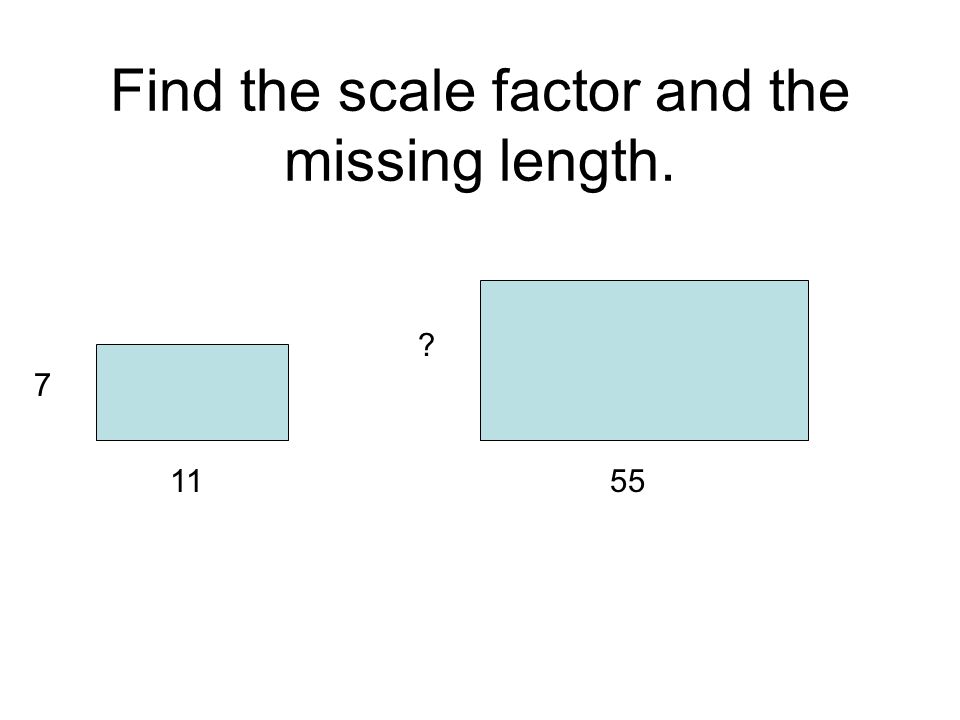Select the word "missing" in the heading

point(384,163)
